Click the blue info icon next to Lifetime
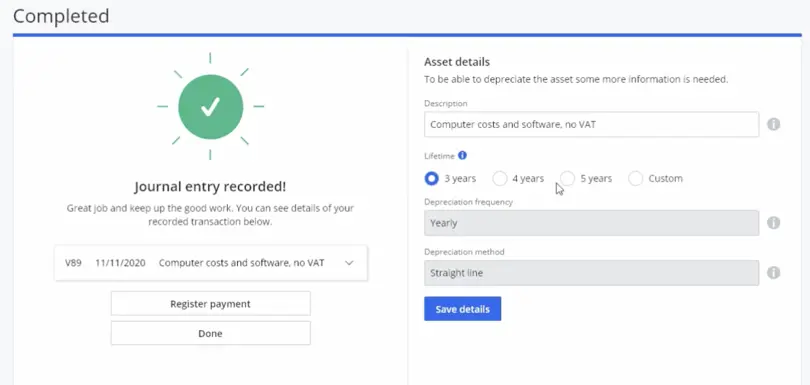810x385 pixels. pos(462,155)
